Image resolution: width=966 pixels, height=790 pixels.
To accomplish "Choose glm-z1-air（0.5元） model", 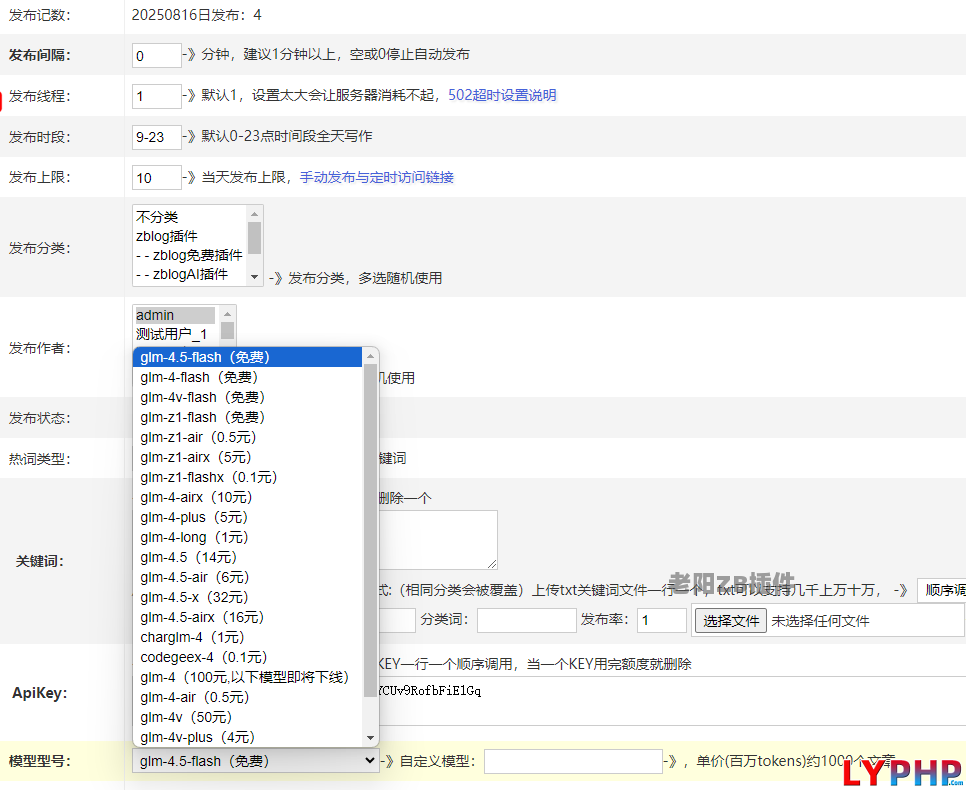I will point(247,438).
